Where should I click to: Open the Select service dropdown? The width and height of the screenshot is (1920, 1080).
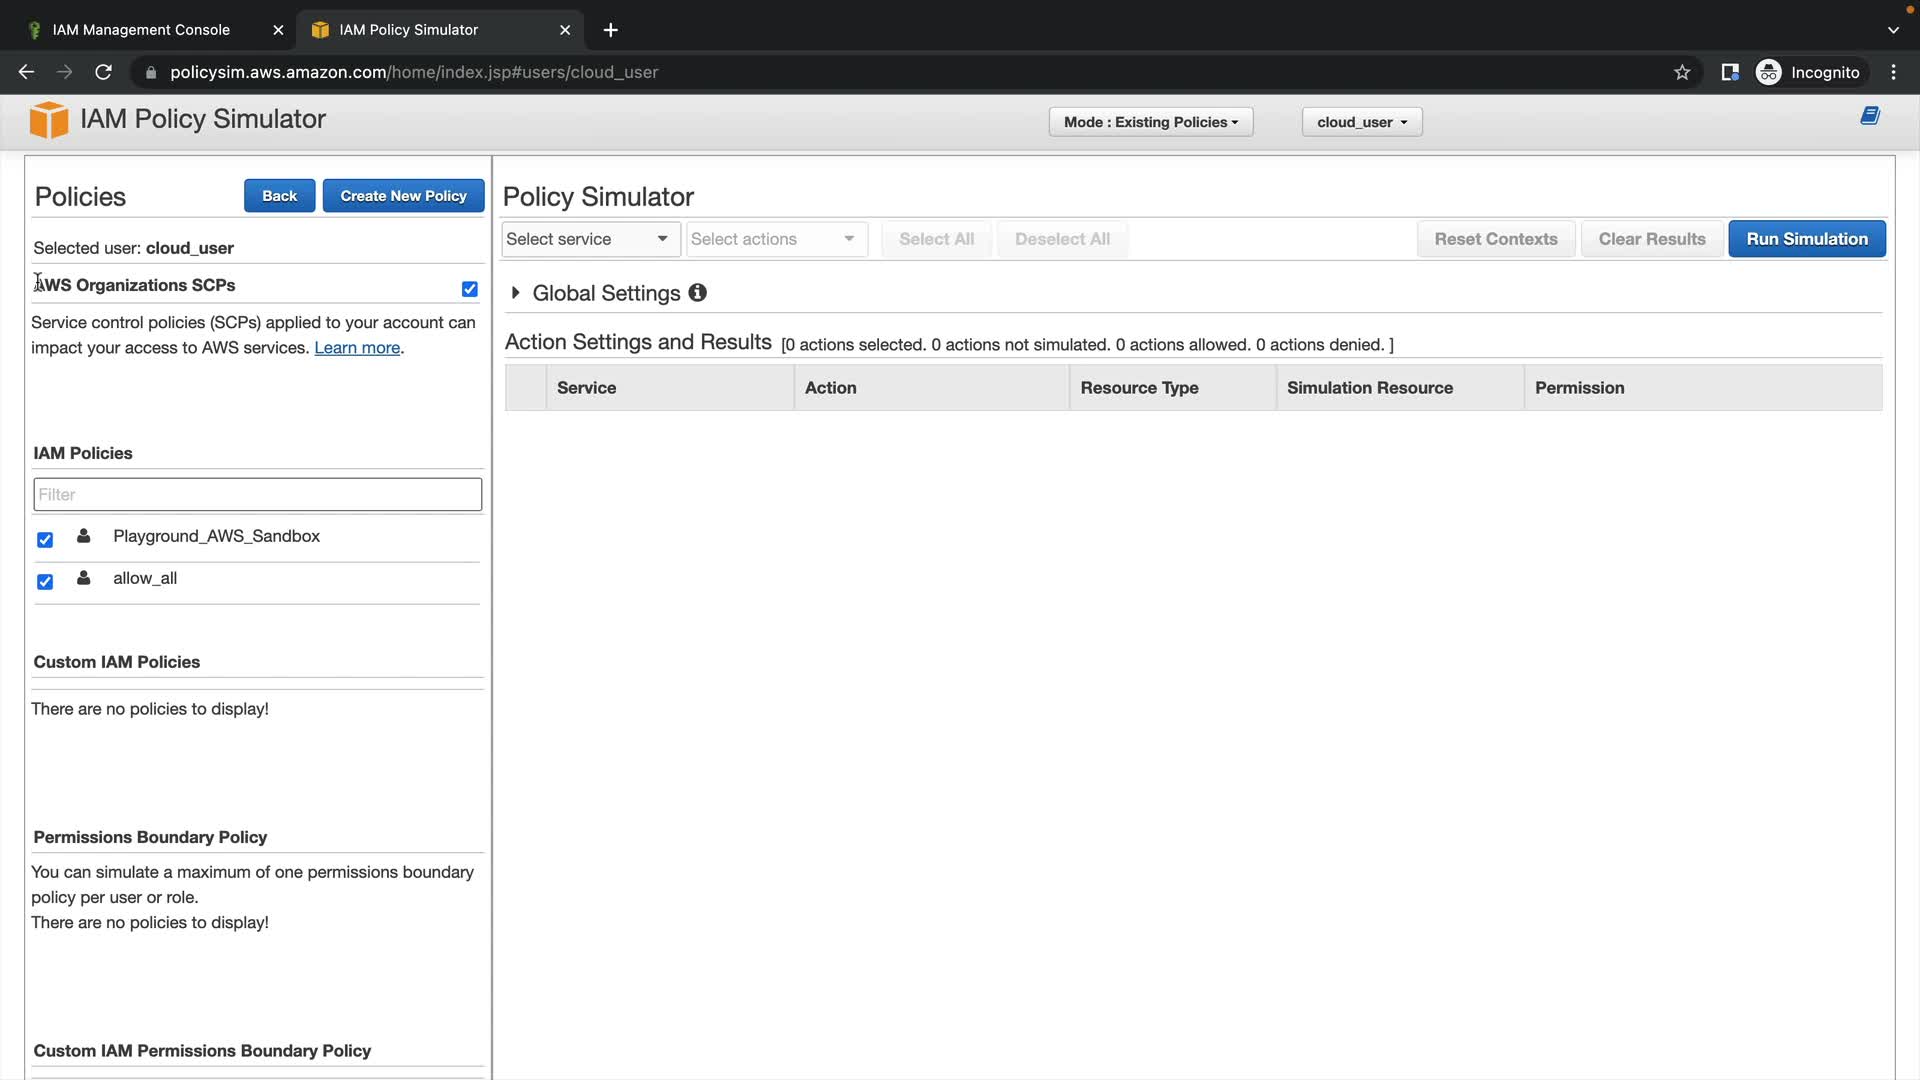588,239
